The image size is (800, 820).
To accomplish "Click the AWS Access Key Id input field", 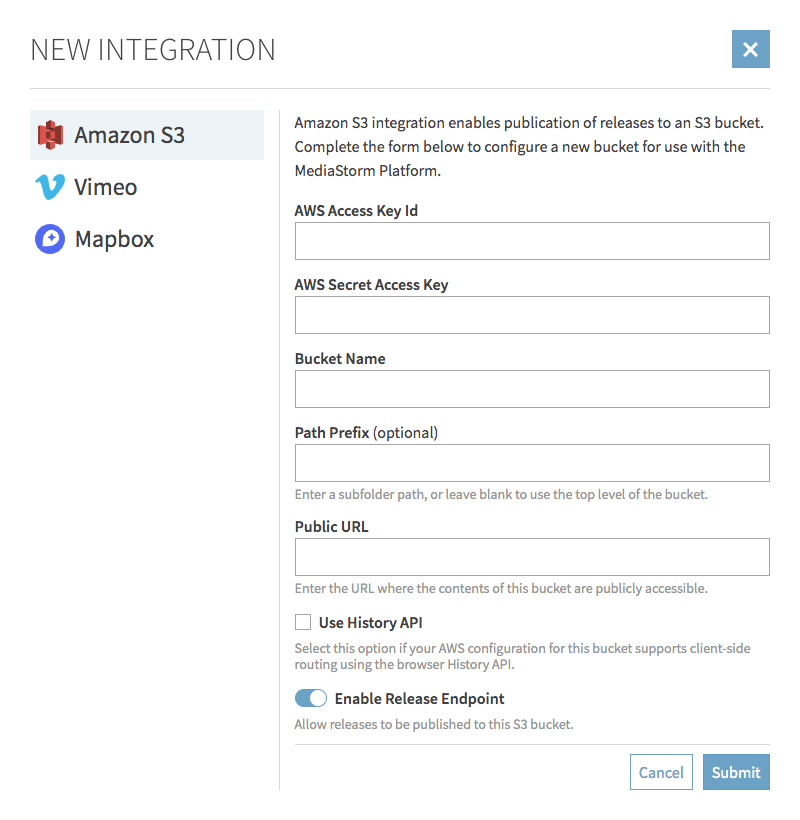I will tap(532, 241).
